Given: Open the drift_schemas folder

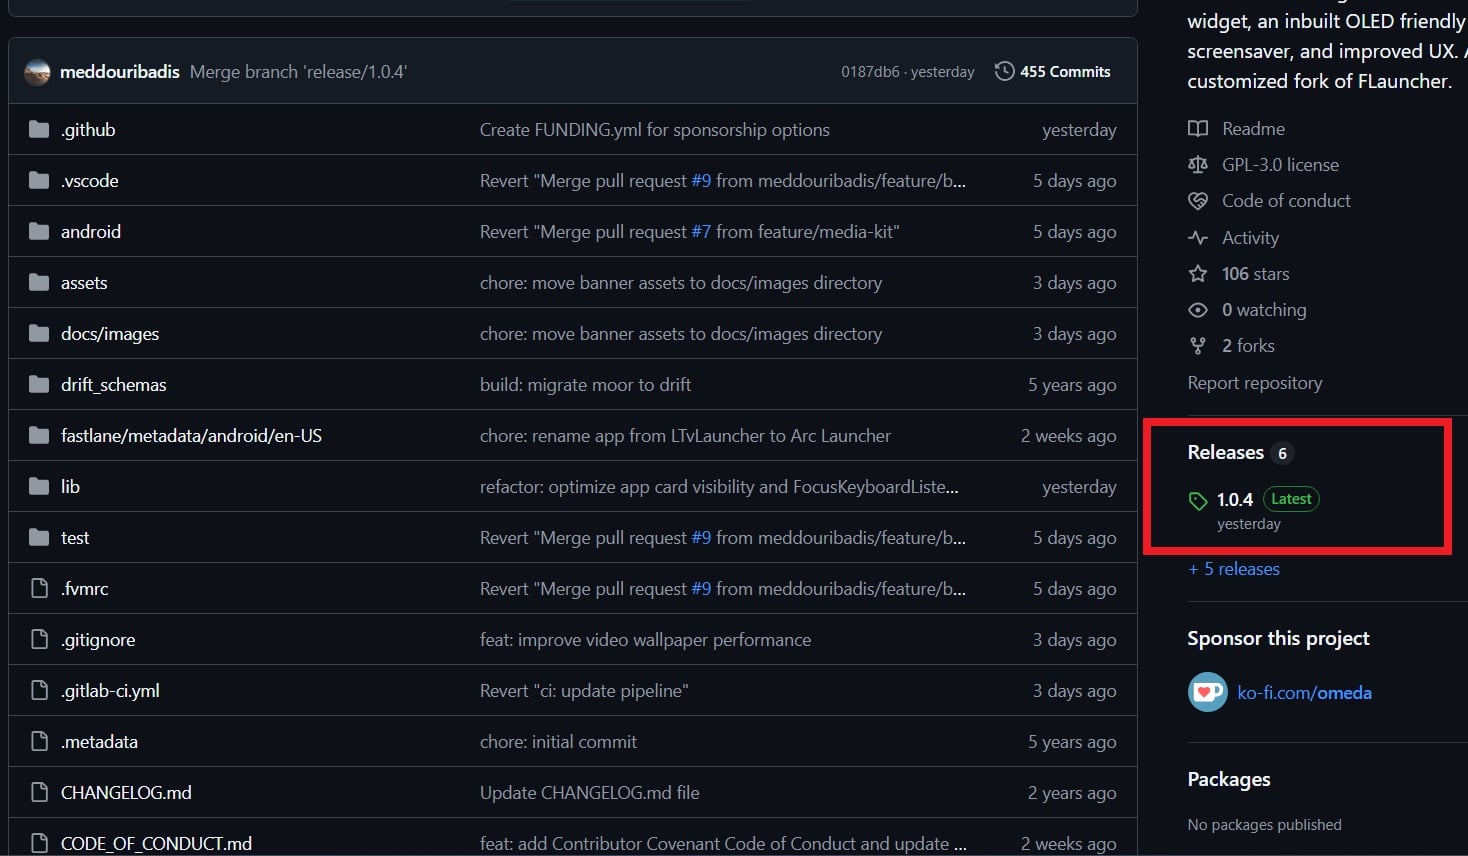Looking at the screenshot, I should (114, 385).
